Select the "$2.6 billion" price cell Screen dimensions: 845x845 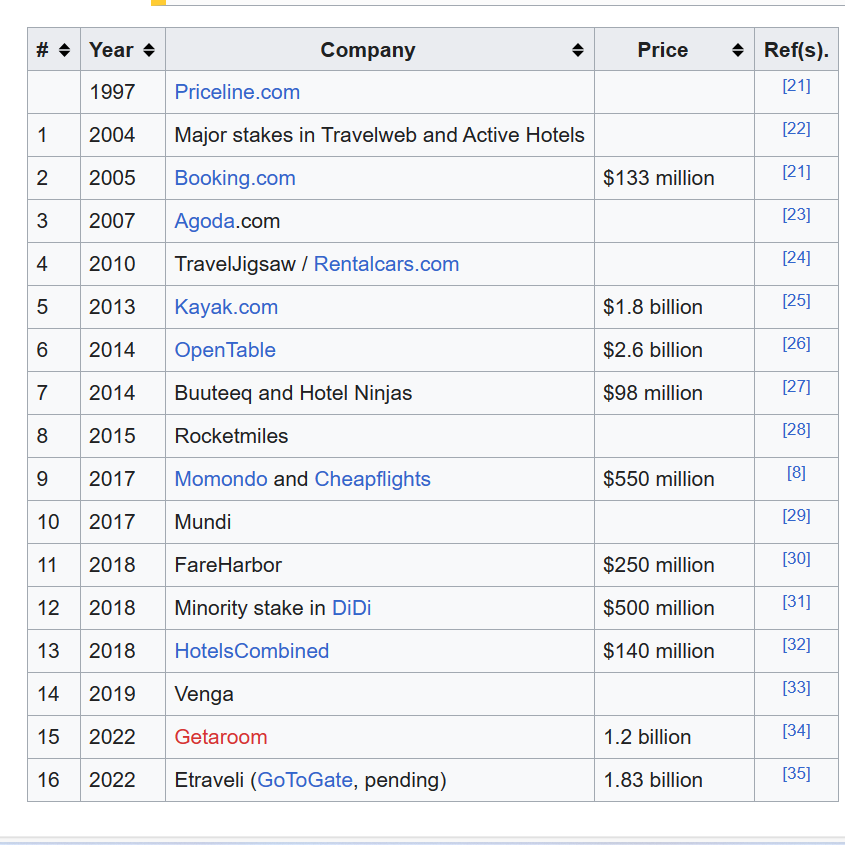pos(674,350)
